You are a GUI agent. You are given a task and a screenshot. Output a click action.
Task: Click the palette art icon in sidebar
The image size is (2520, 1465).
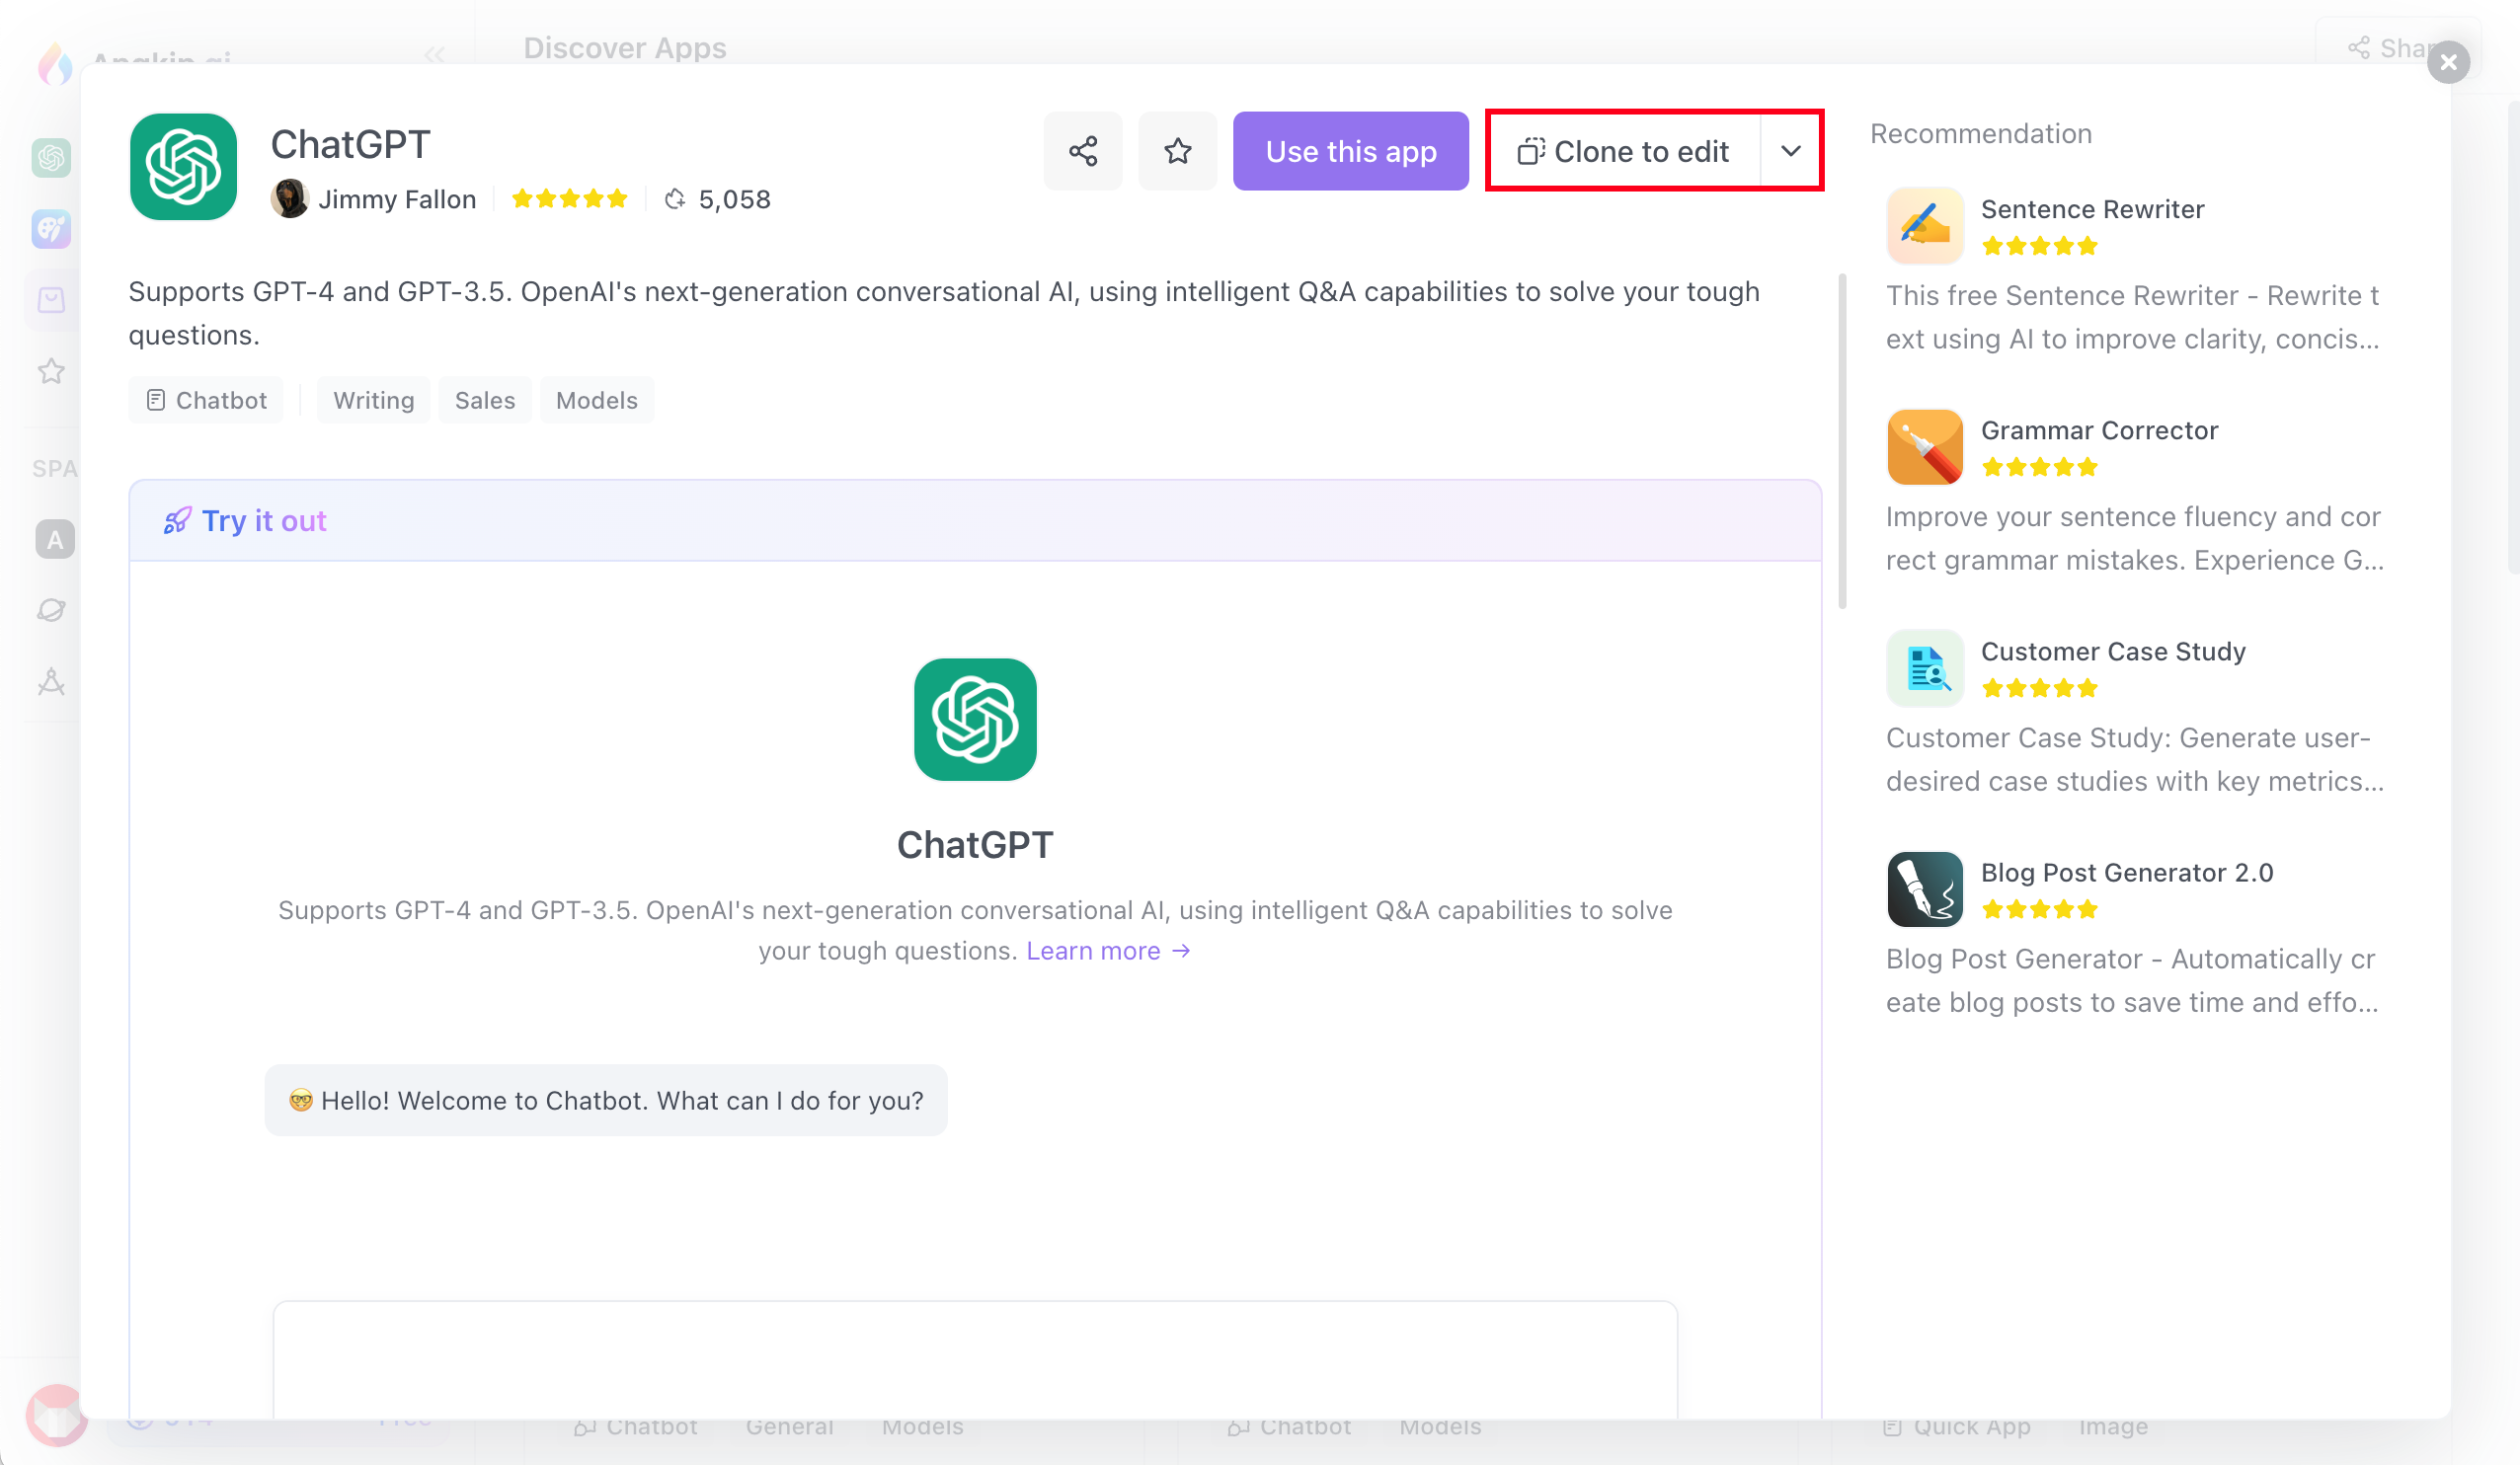click(51, 229)
